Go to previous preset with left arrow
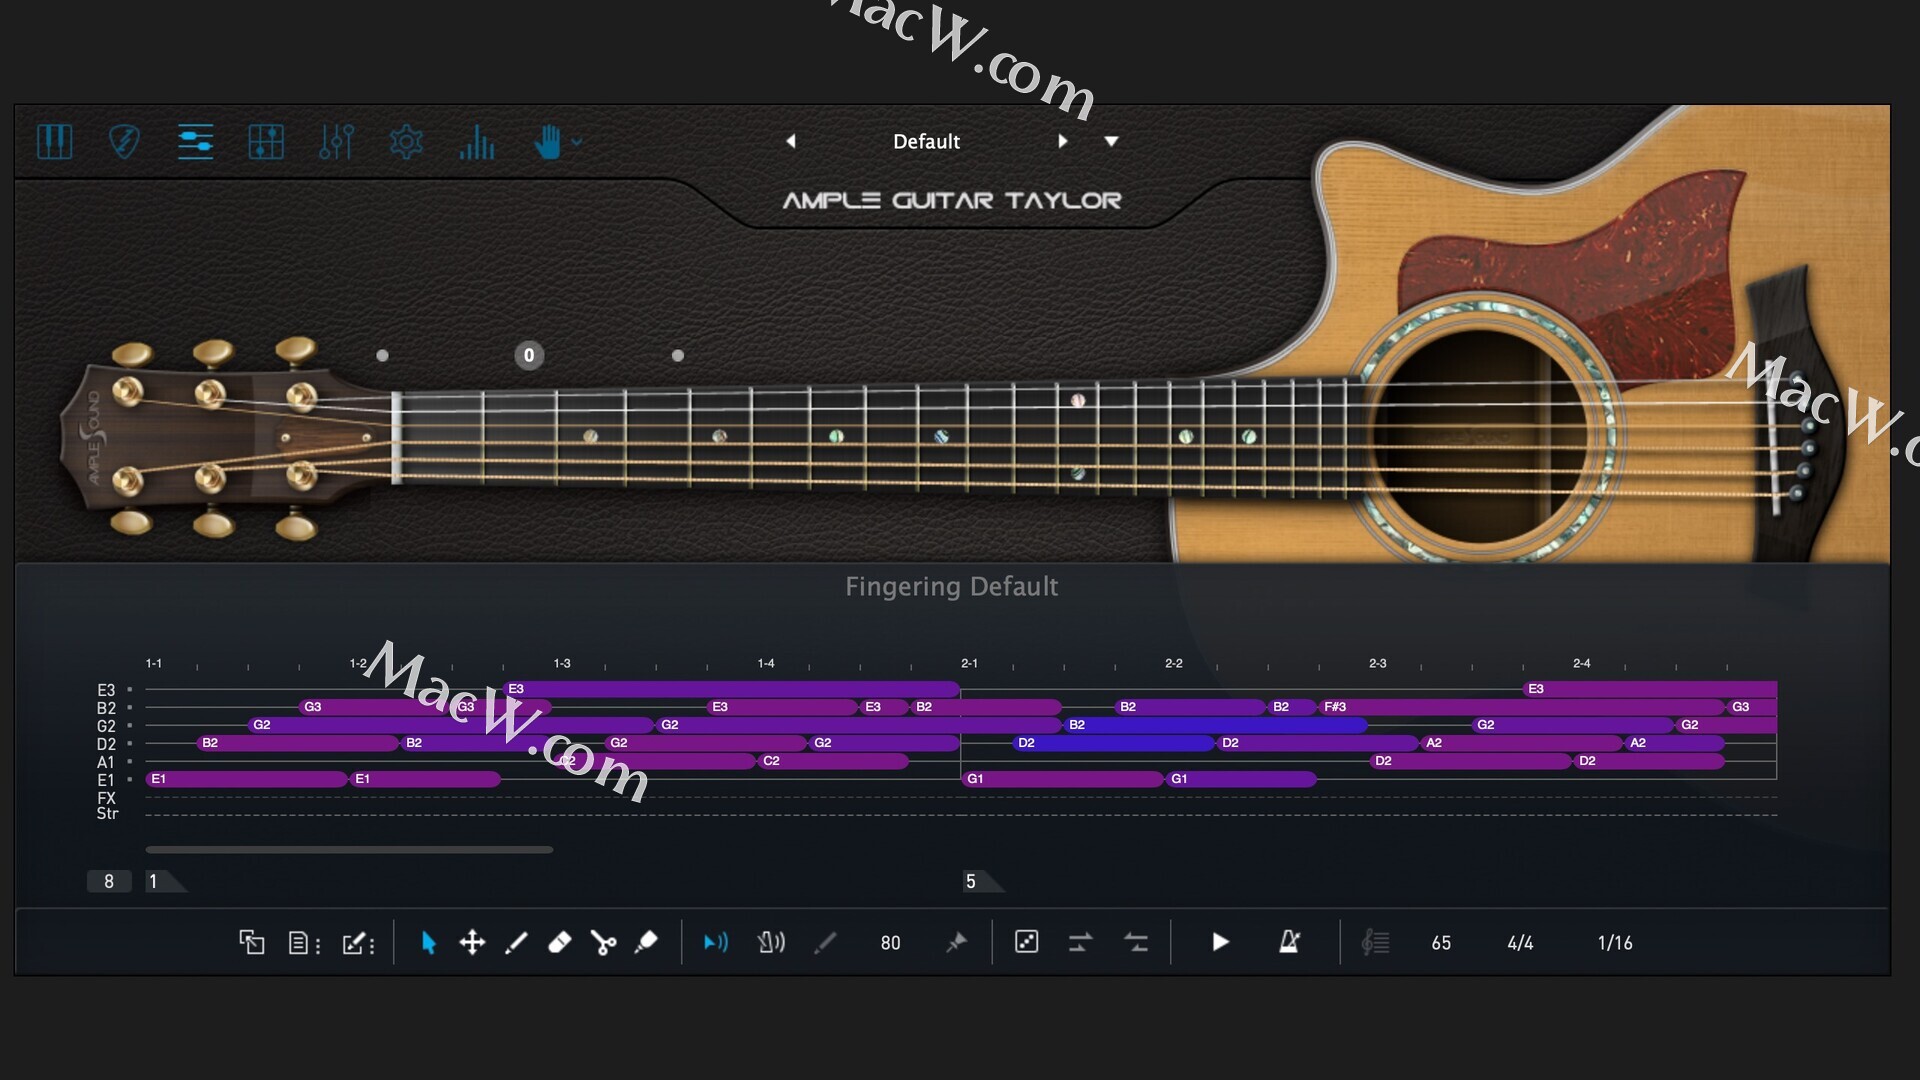Image resolution: width=1920 pixels, height=1080 pixels. (790, 141)
